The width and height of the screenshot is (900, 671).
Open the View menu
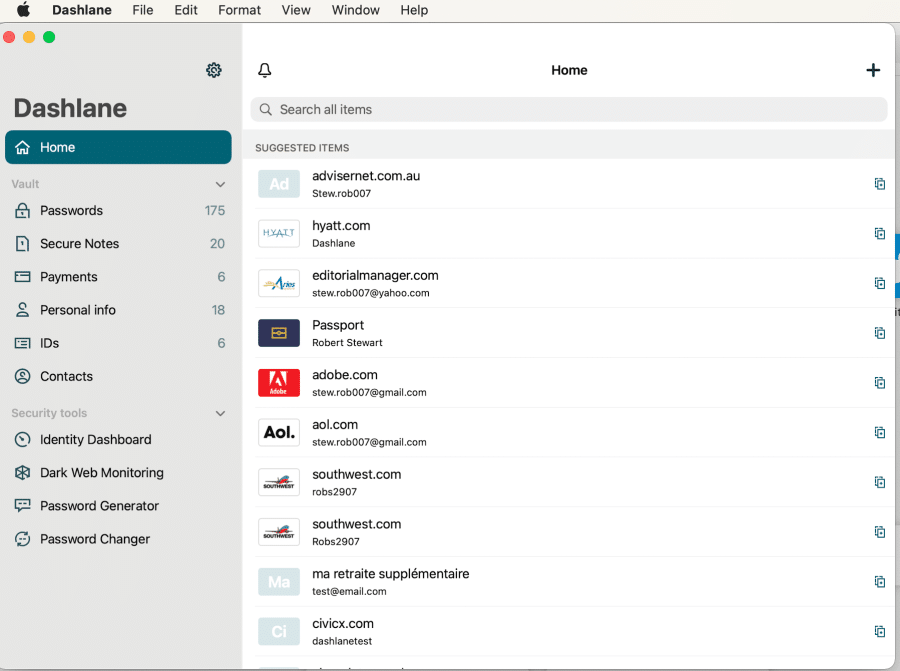pyautogui.click(x=296, y=10)
